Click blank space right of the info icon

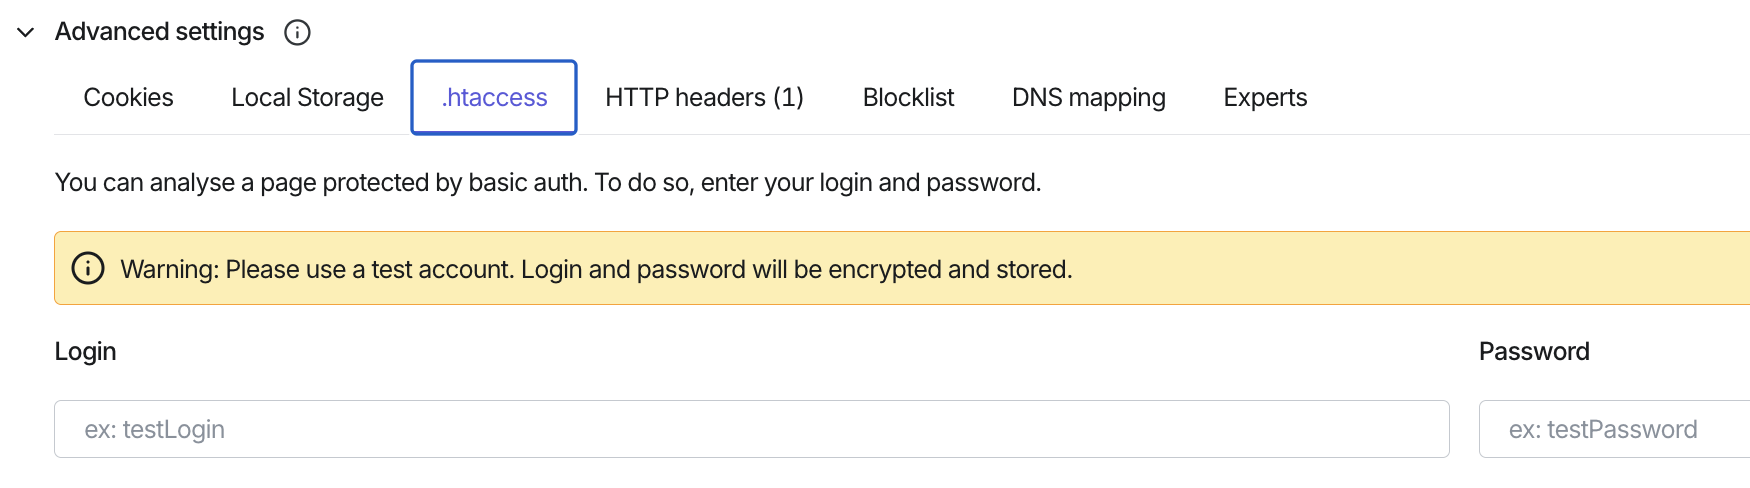[x=1000, y=32]
